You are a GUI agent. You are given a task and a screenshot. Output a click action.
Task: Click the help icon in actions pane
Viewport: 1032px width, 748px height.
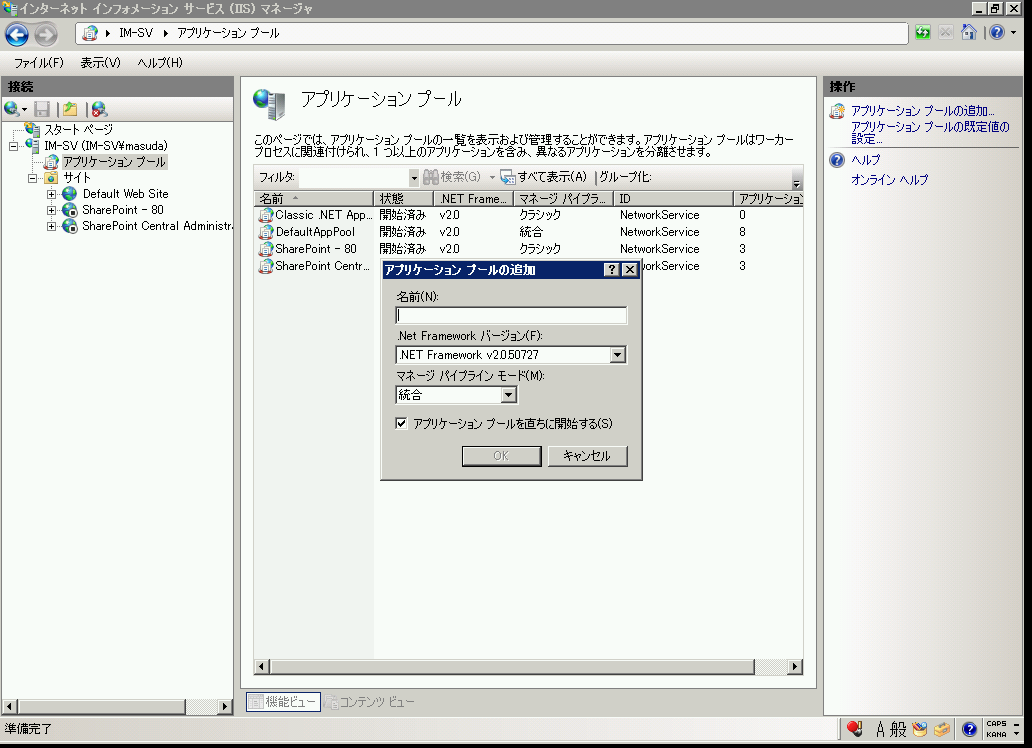tap(838, 160)
